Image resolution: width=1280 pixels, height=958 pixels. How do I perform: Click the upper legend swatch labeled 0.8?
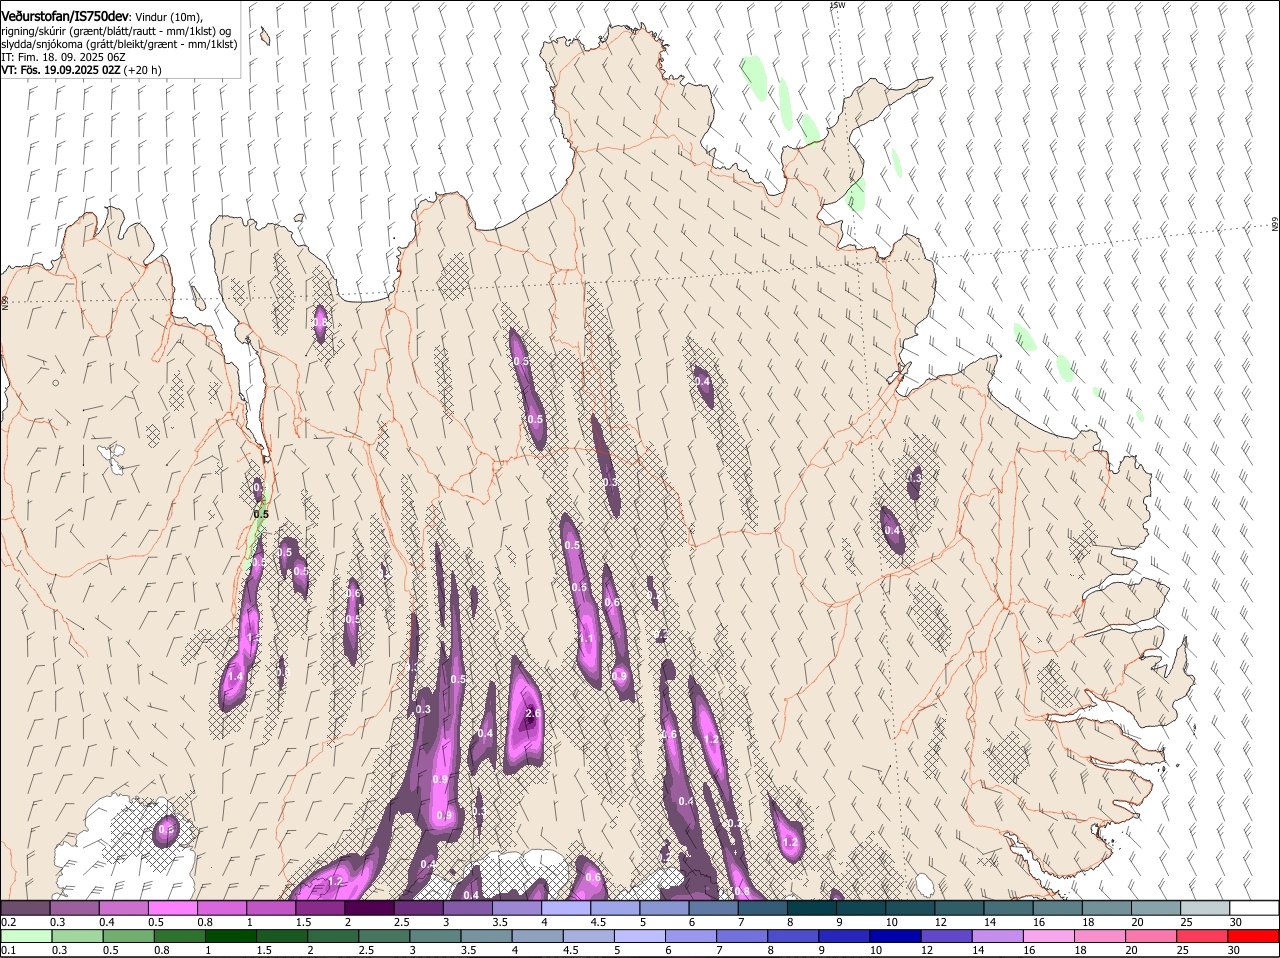(x=222, y=907)
